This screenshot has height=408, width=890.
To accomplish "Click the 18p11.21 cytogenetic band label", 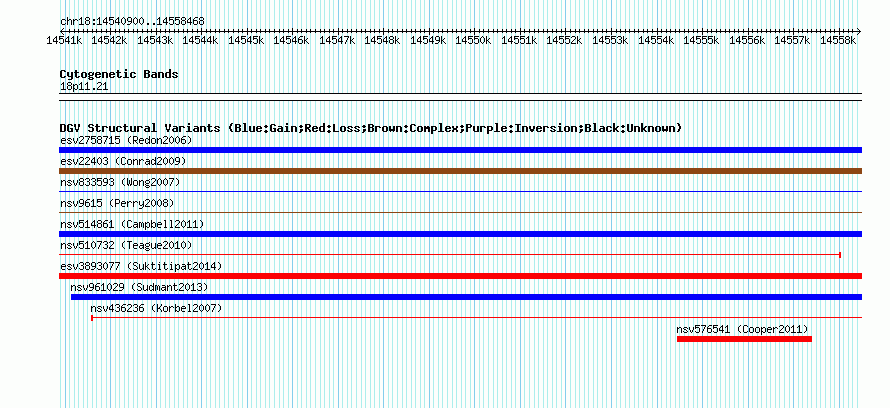I will [84, 86].
